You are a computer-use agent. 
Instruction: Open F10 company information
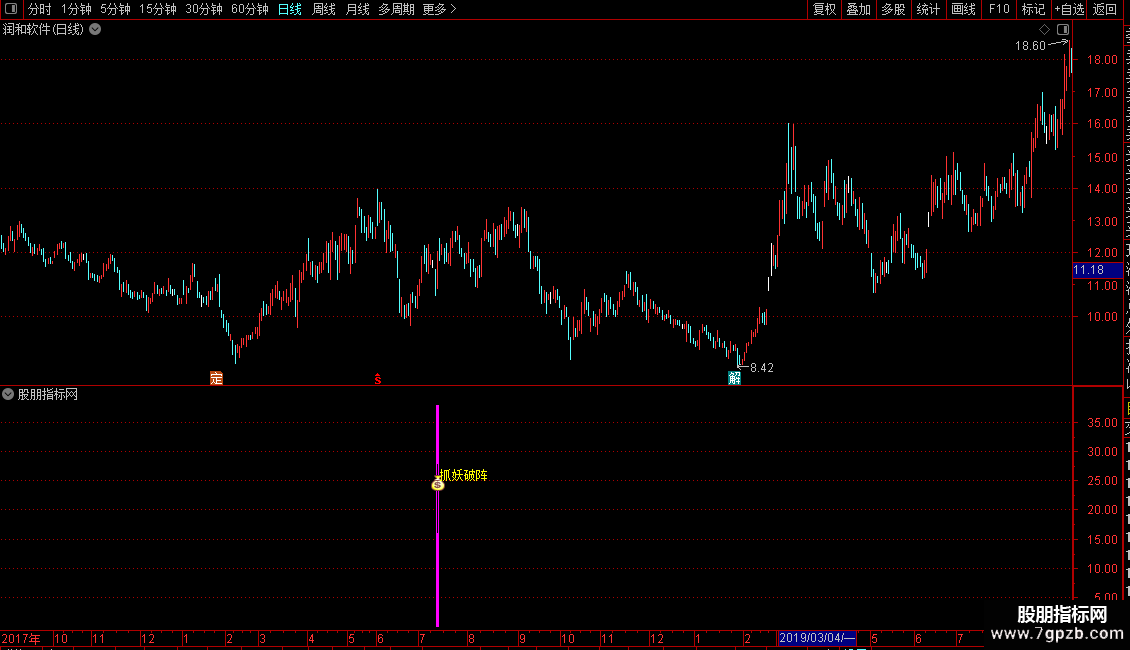pyautogui.click(x=999, y=9)
